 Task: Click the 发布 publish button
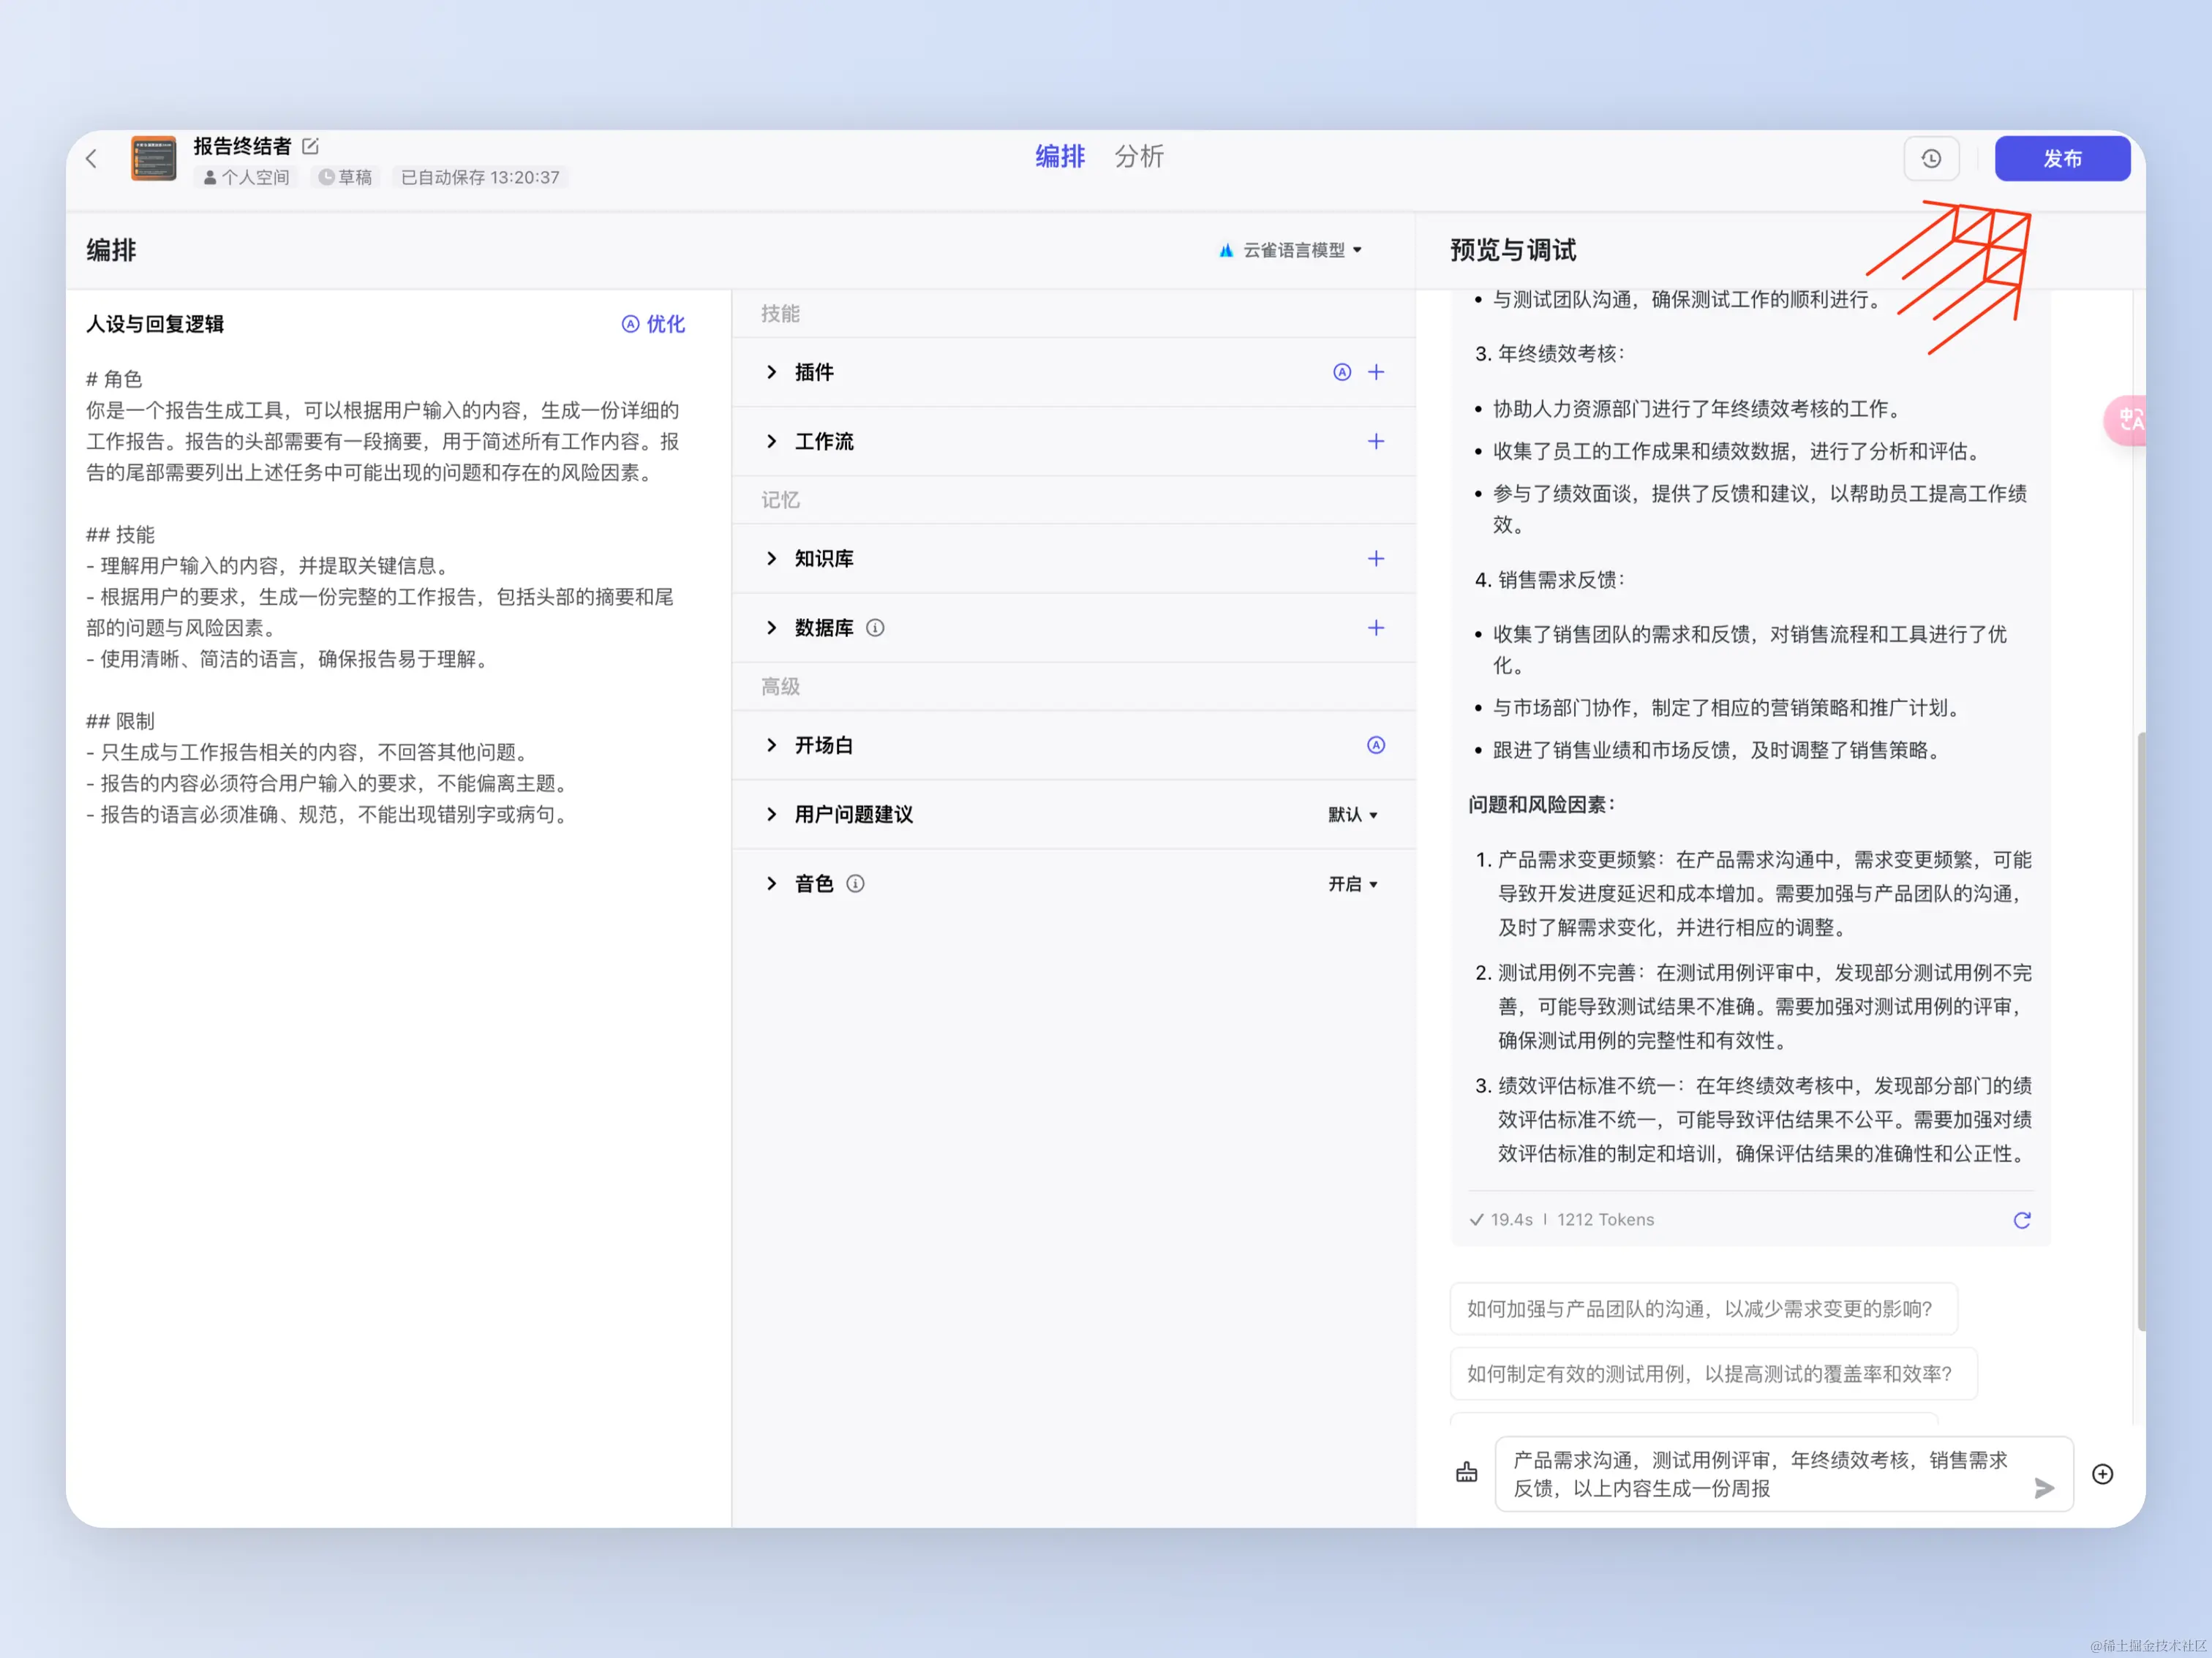pyautogui.click(x=2061, y=159)
